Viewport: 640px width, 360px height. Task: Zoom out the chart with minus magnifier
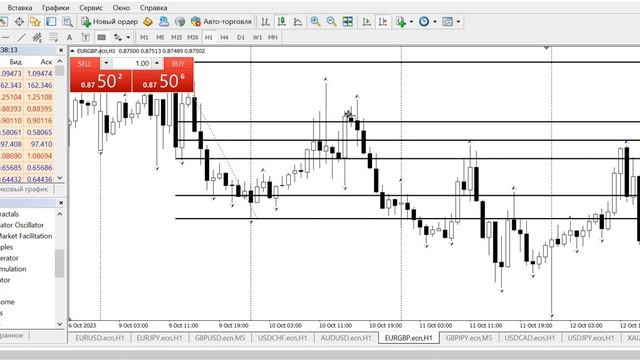(331, 22)
